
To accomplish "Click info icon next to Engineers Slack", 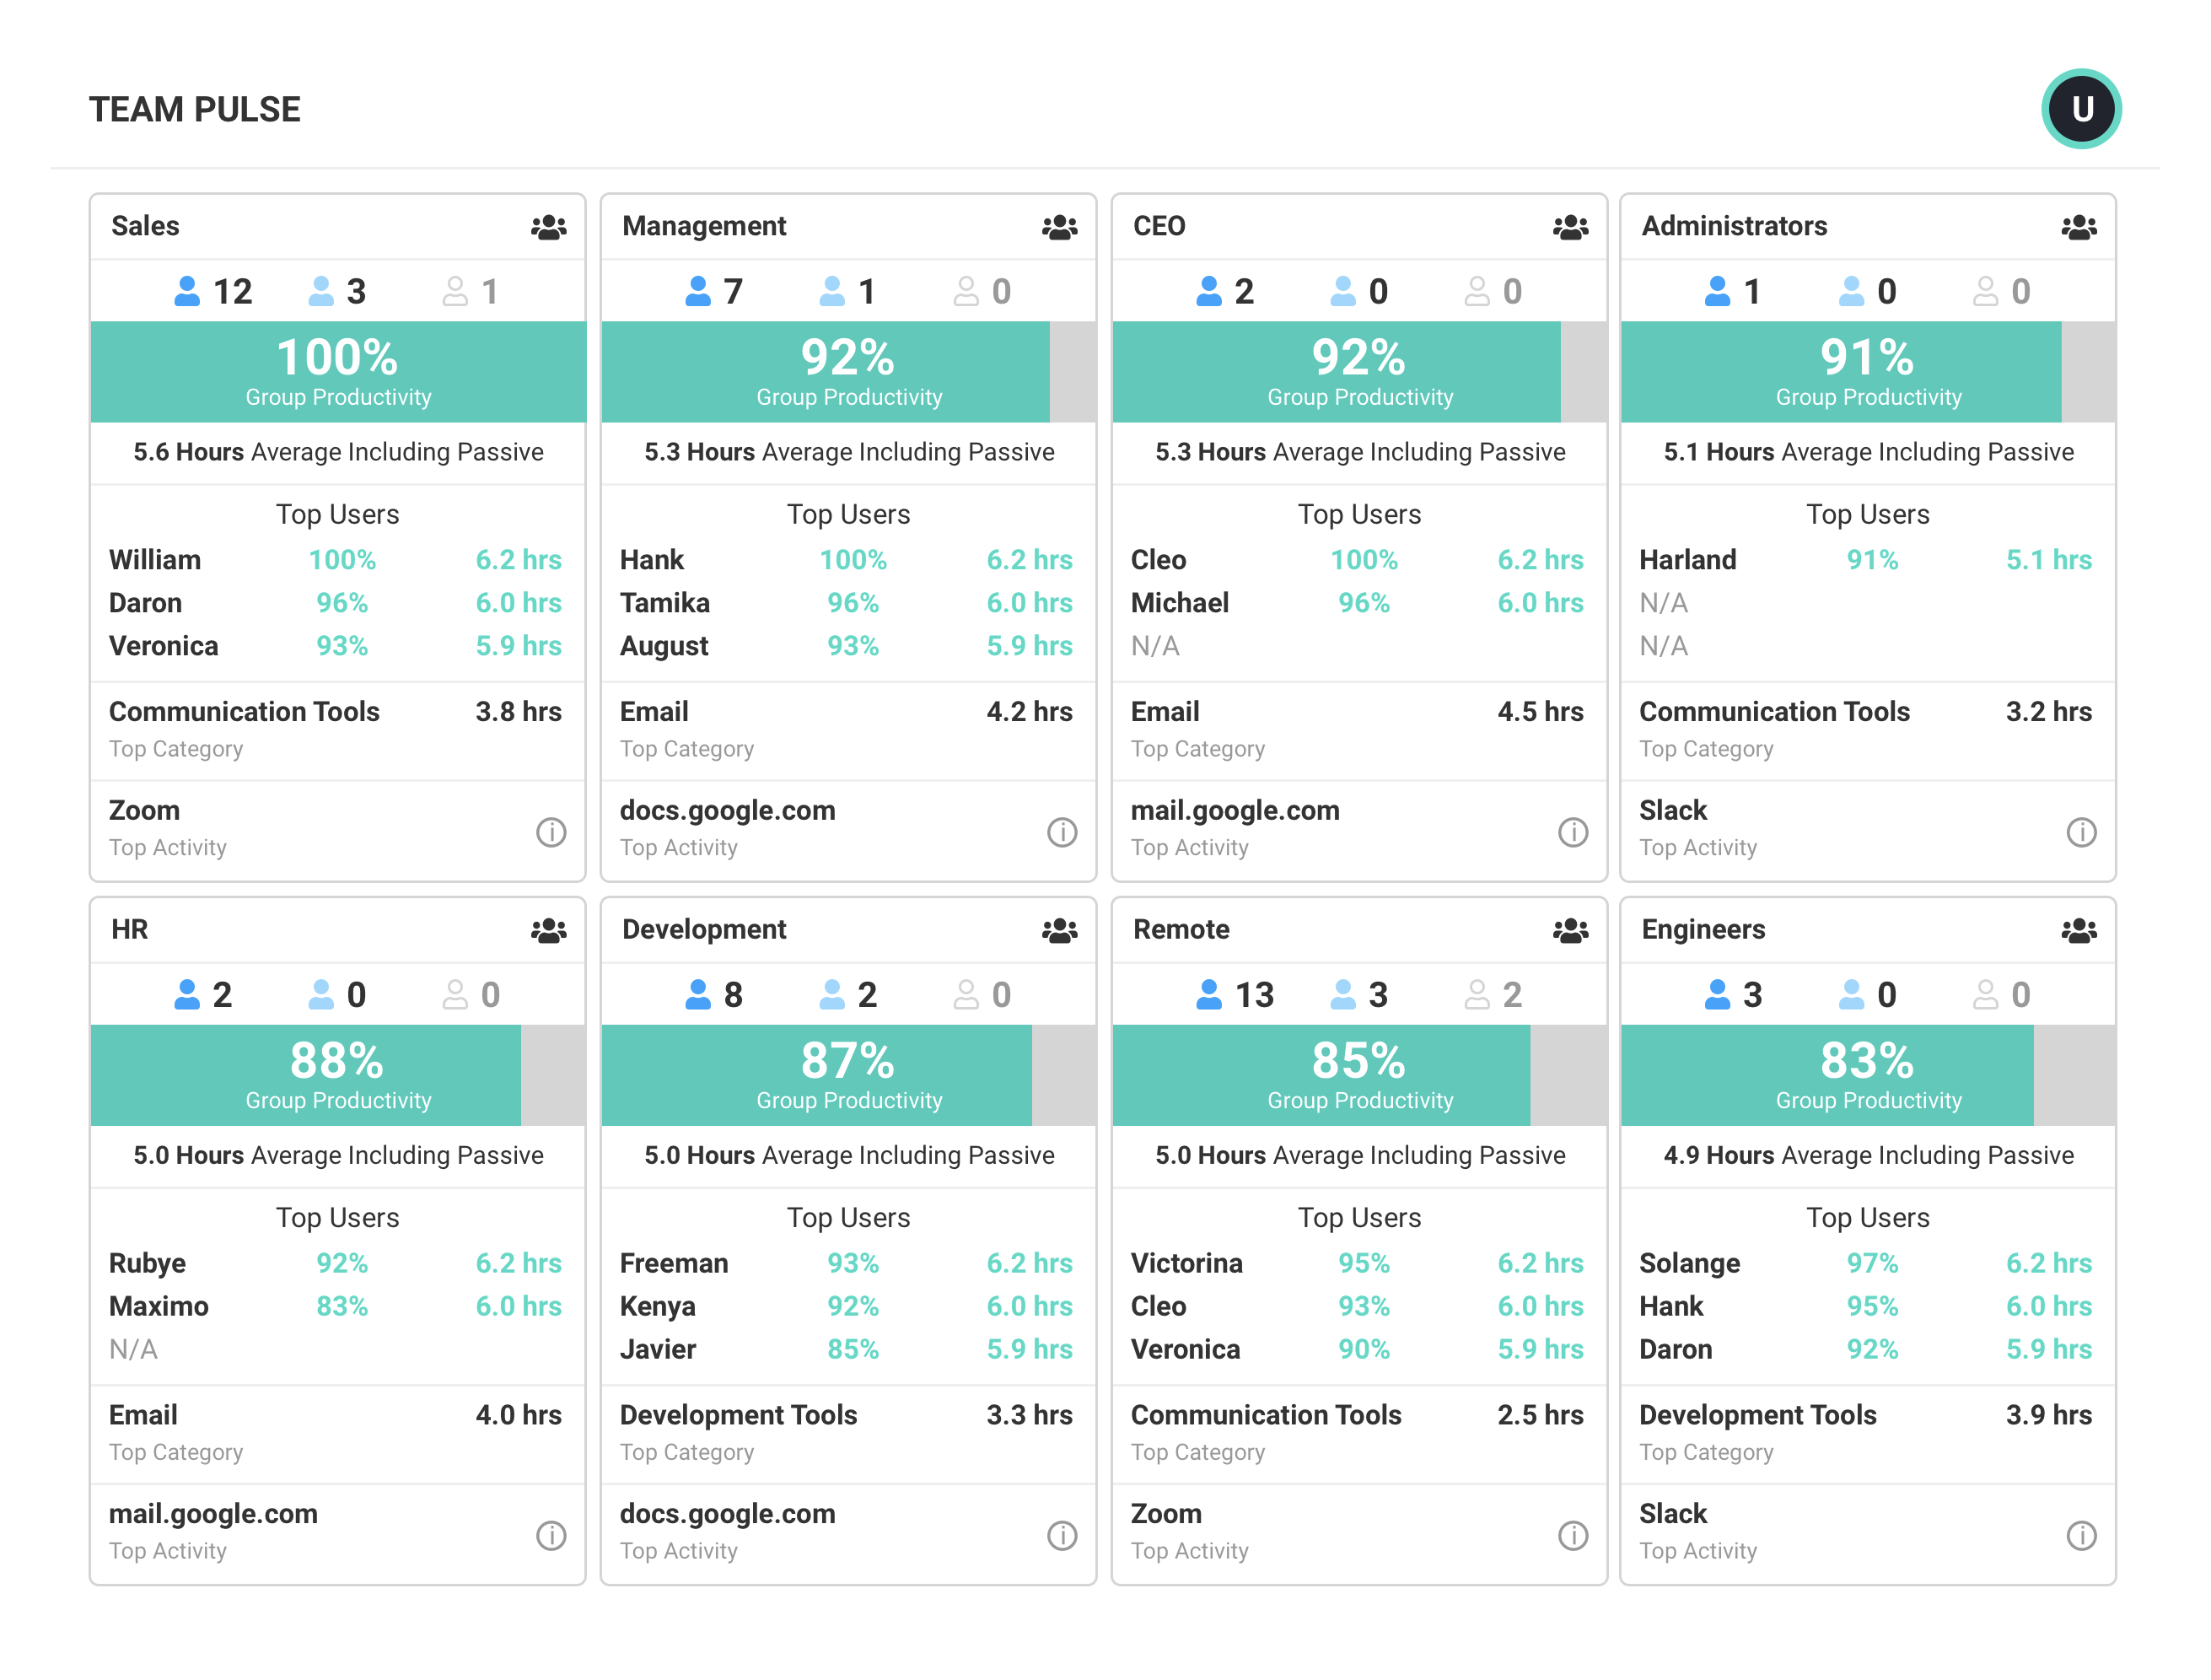I will coord(2081,1535).
